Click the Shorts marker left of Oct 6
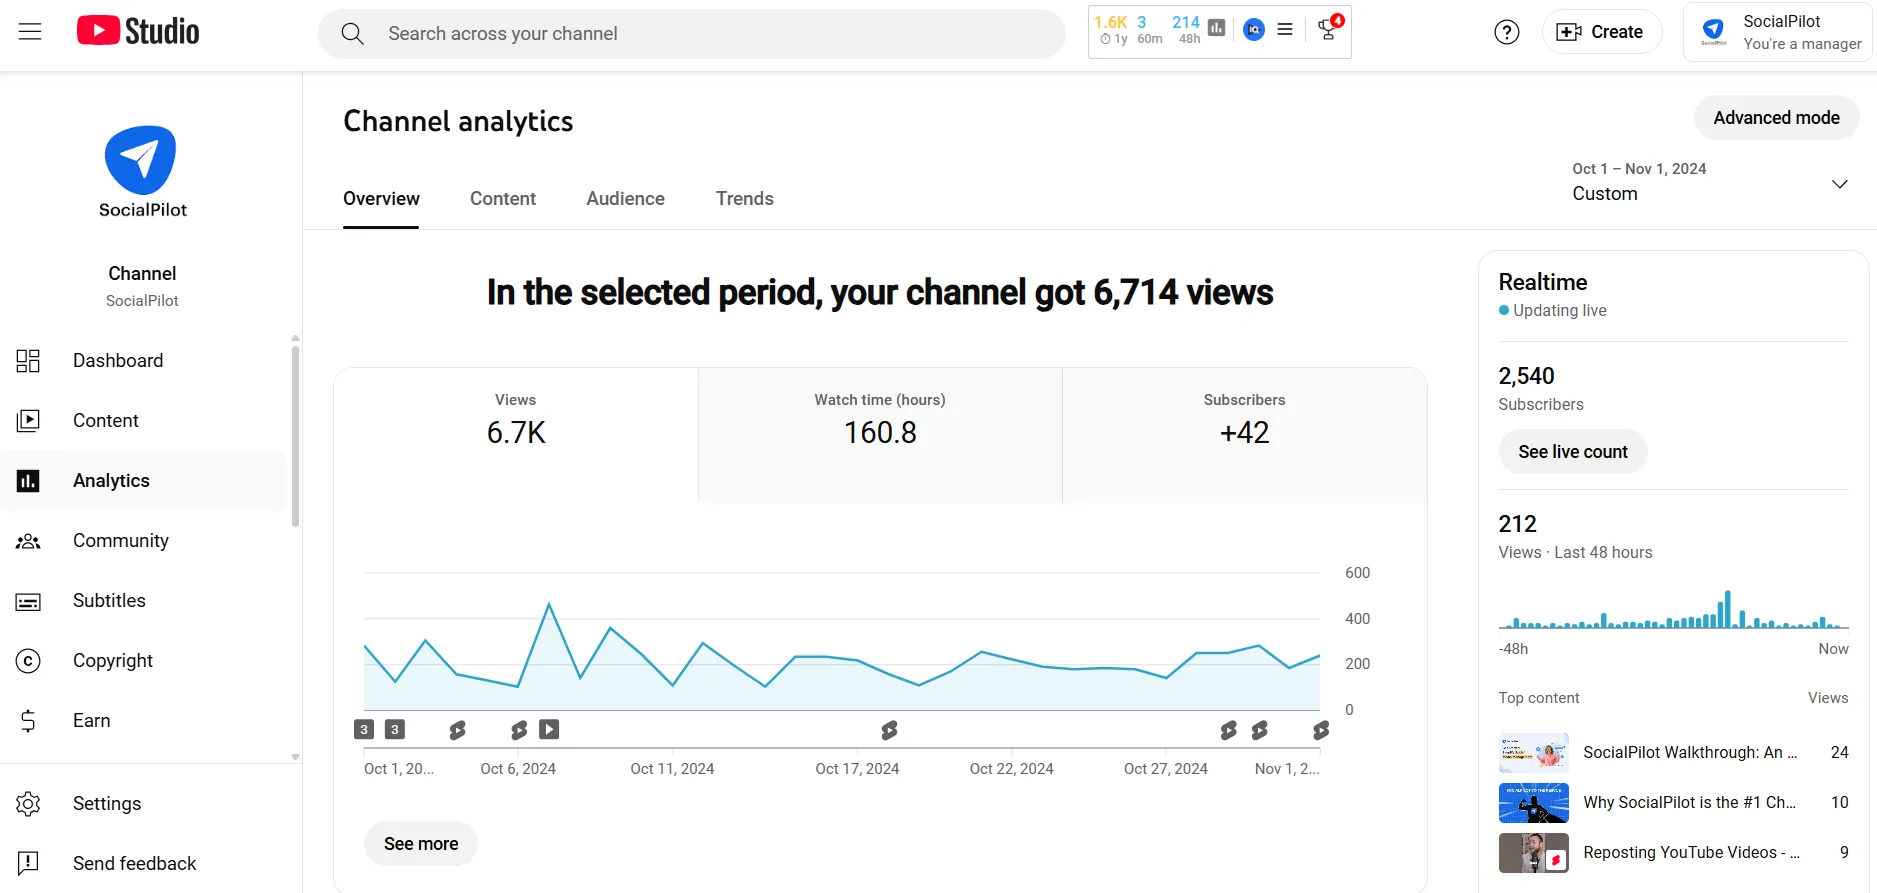 coord(457,731)
